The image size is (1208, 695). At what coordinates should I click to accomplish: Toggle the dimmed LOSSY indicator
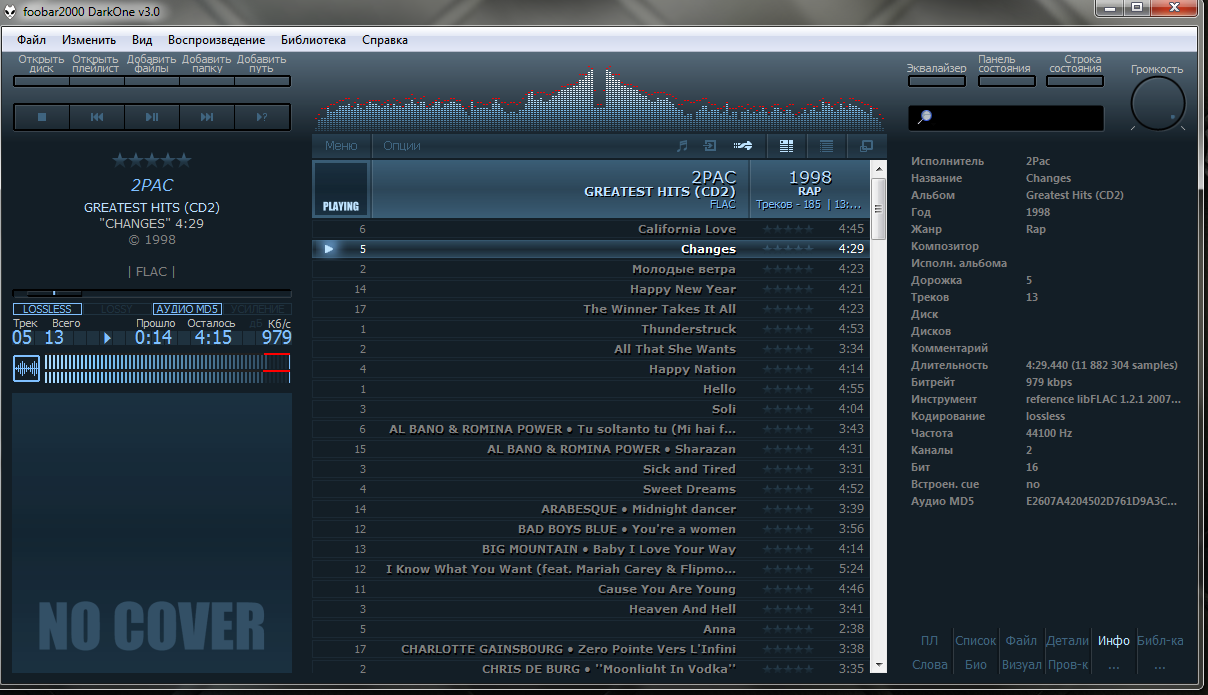point(117,309)
